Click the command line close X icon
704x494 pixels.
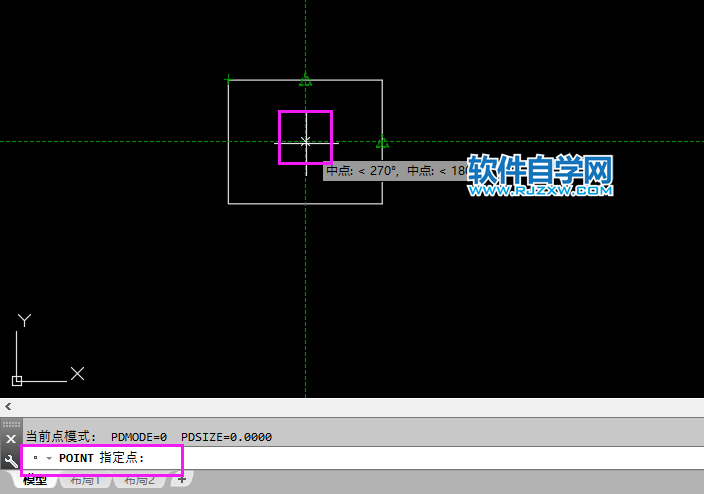click(10, 438)
